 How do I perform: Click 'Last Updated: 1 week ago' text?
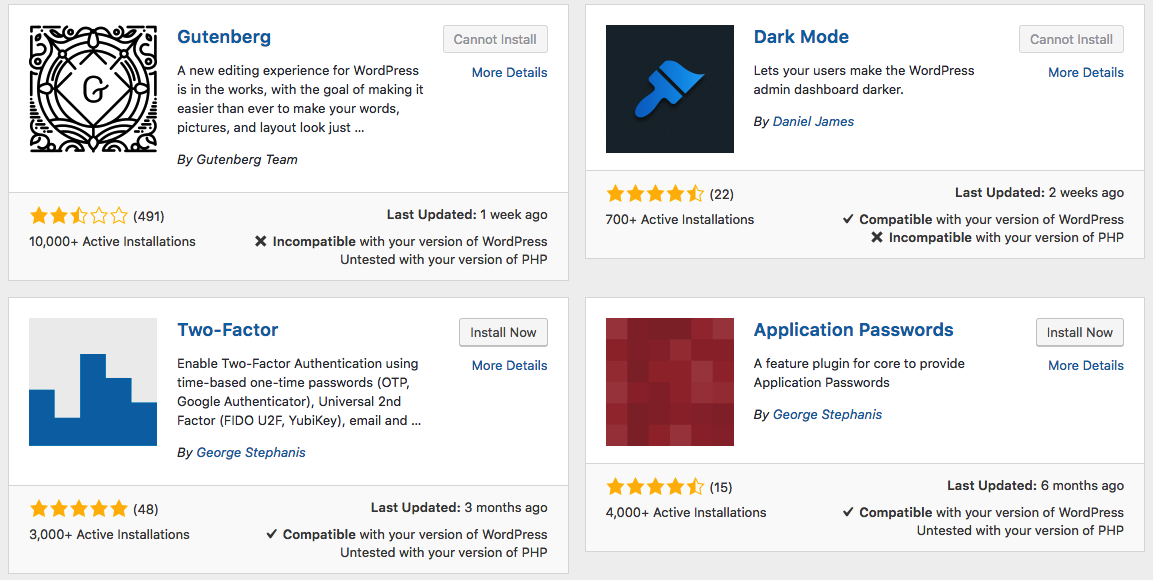pyautogui.click(x=467, y=215)
